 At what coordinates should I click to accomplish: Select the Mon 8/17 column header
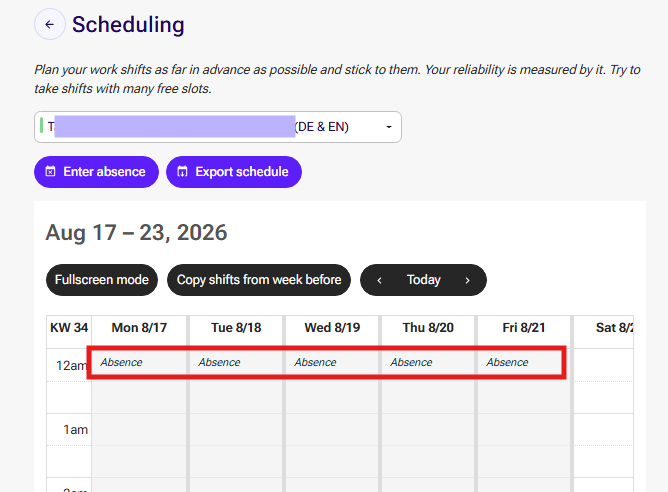click(x=139, y=328)
